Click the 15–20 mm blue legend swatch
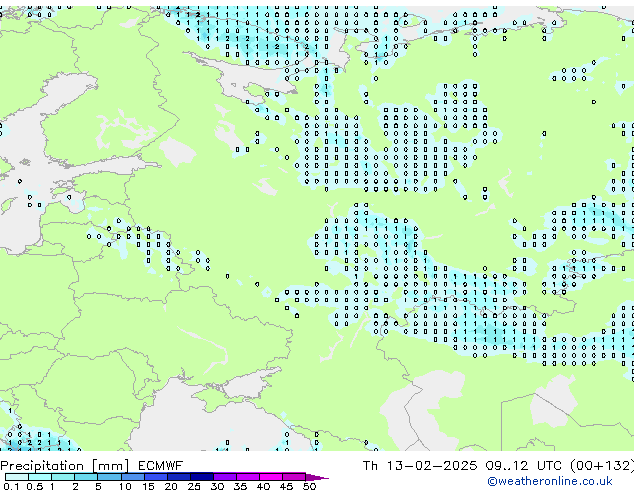Screen dimensions: 634x490 coord(156,477)
